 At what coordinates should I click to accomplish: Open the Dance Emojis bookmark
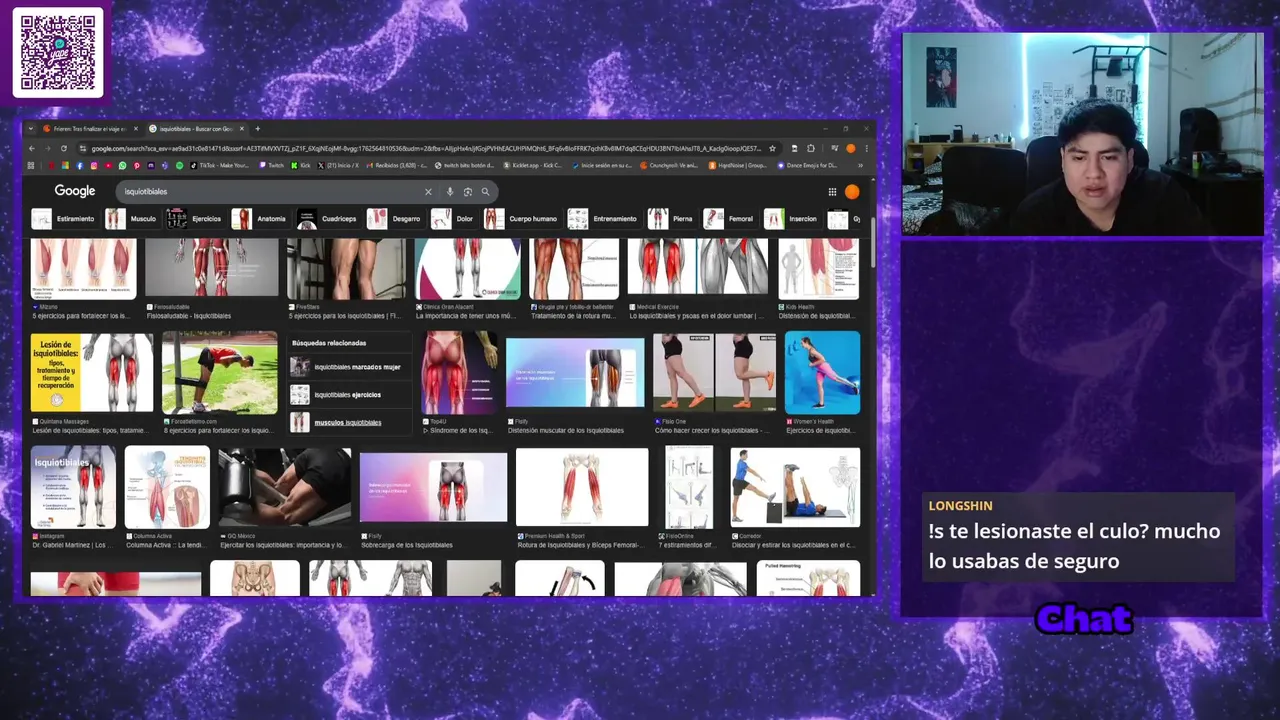click(808, 165)
